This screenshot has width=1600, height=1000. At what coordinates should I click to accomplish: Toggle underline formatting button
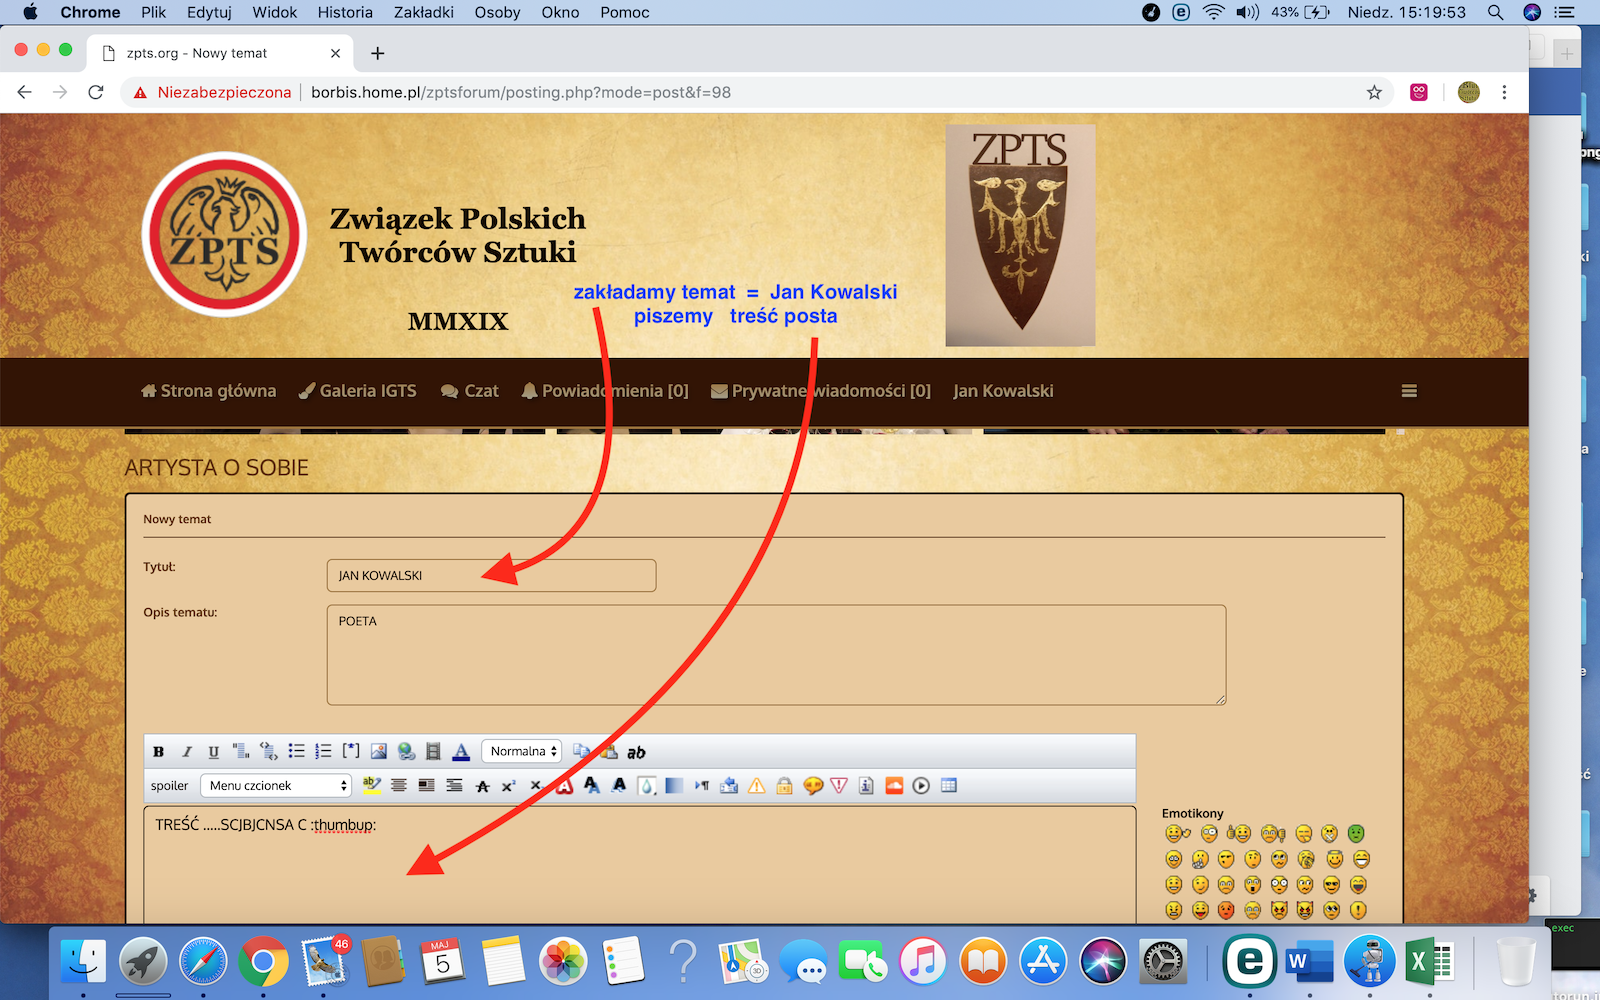[x=213, y=752]
